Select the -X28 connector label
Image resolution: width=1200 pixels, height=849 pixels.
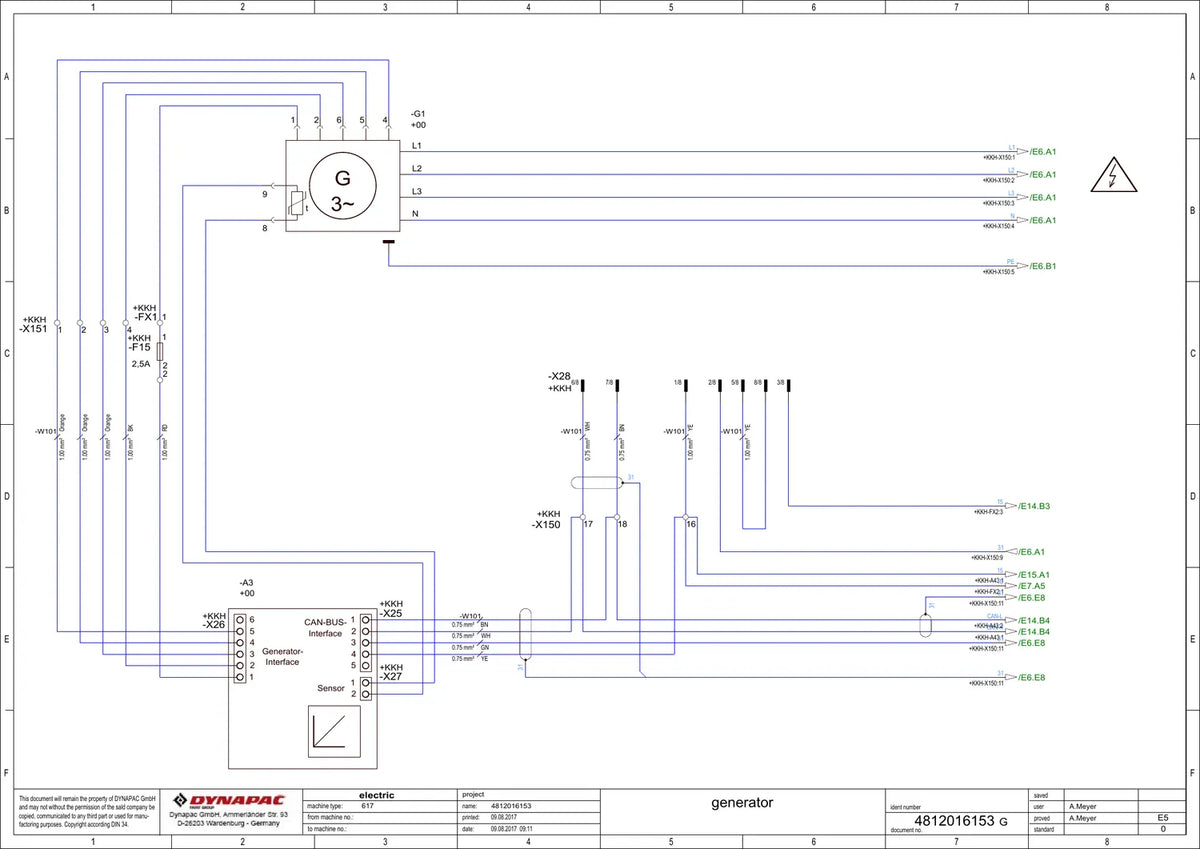[558, 376]
